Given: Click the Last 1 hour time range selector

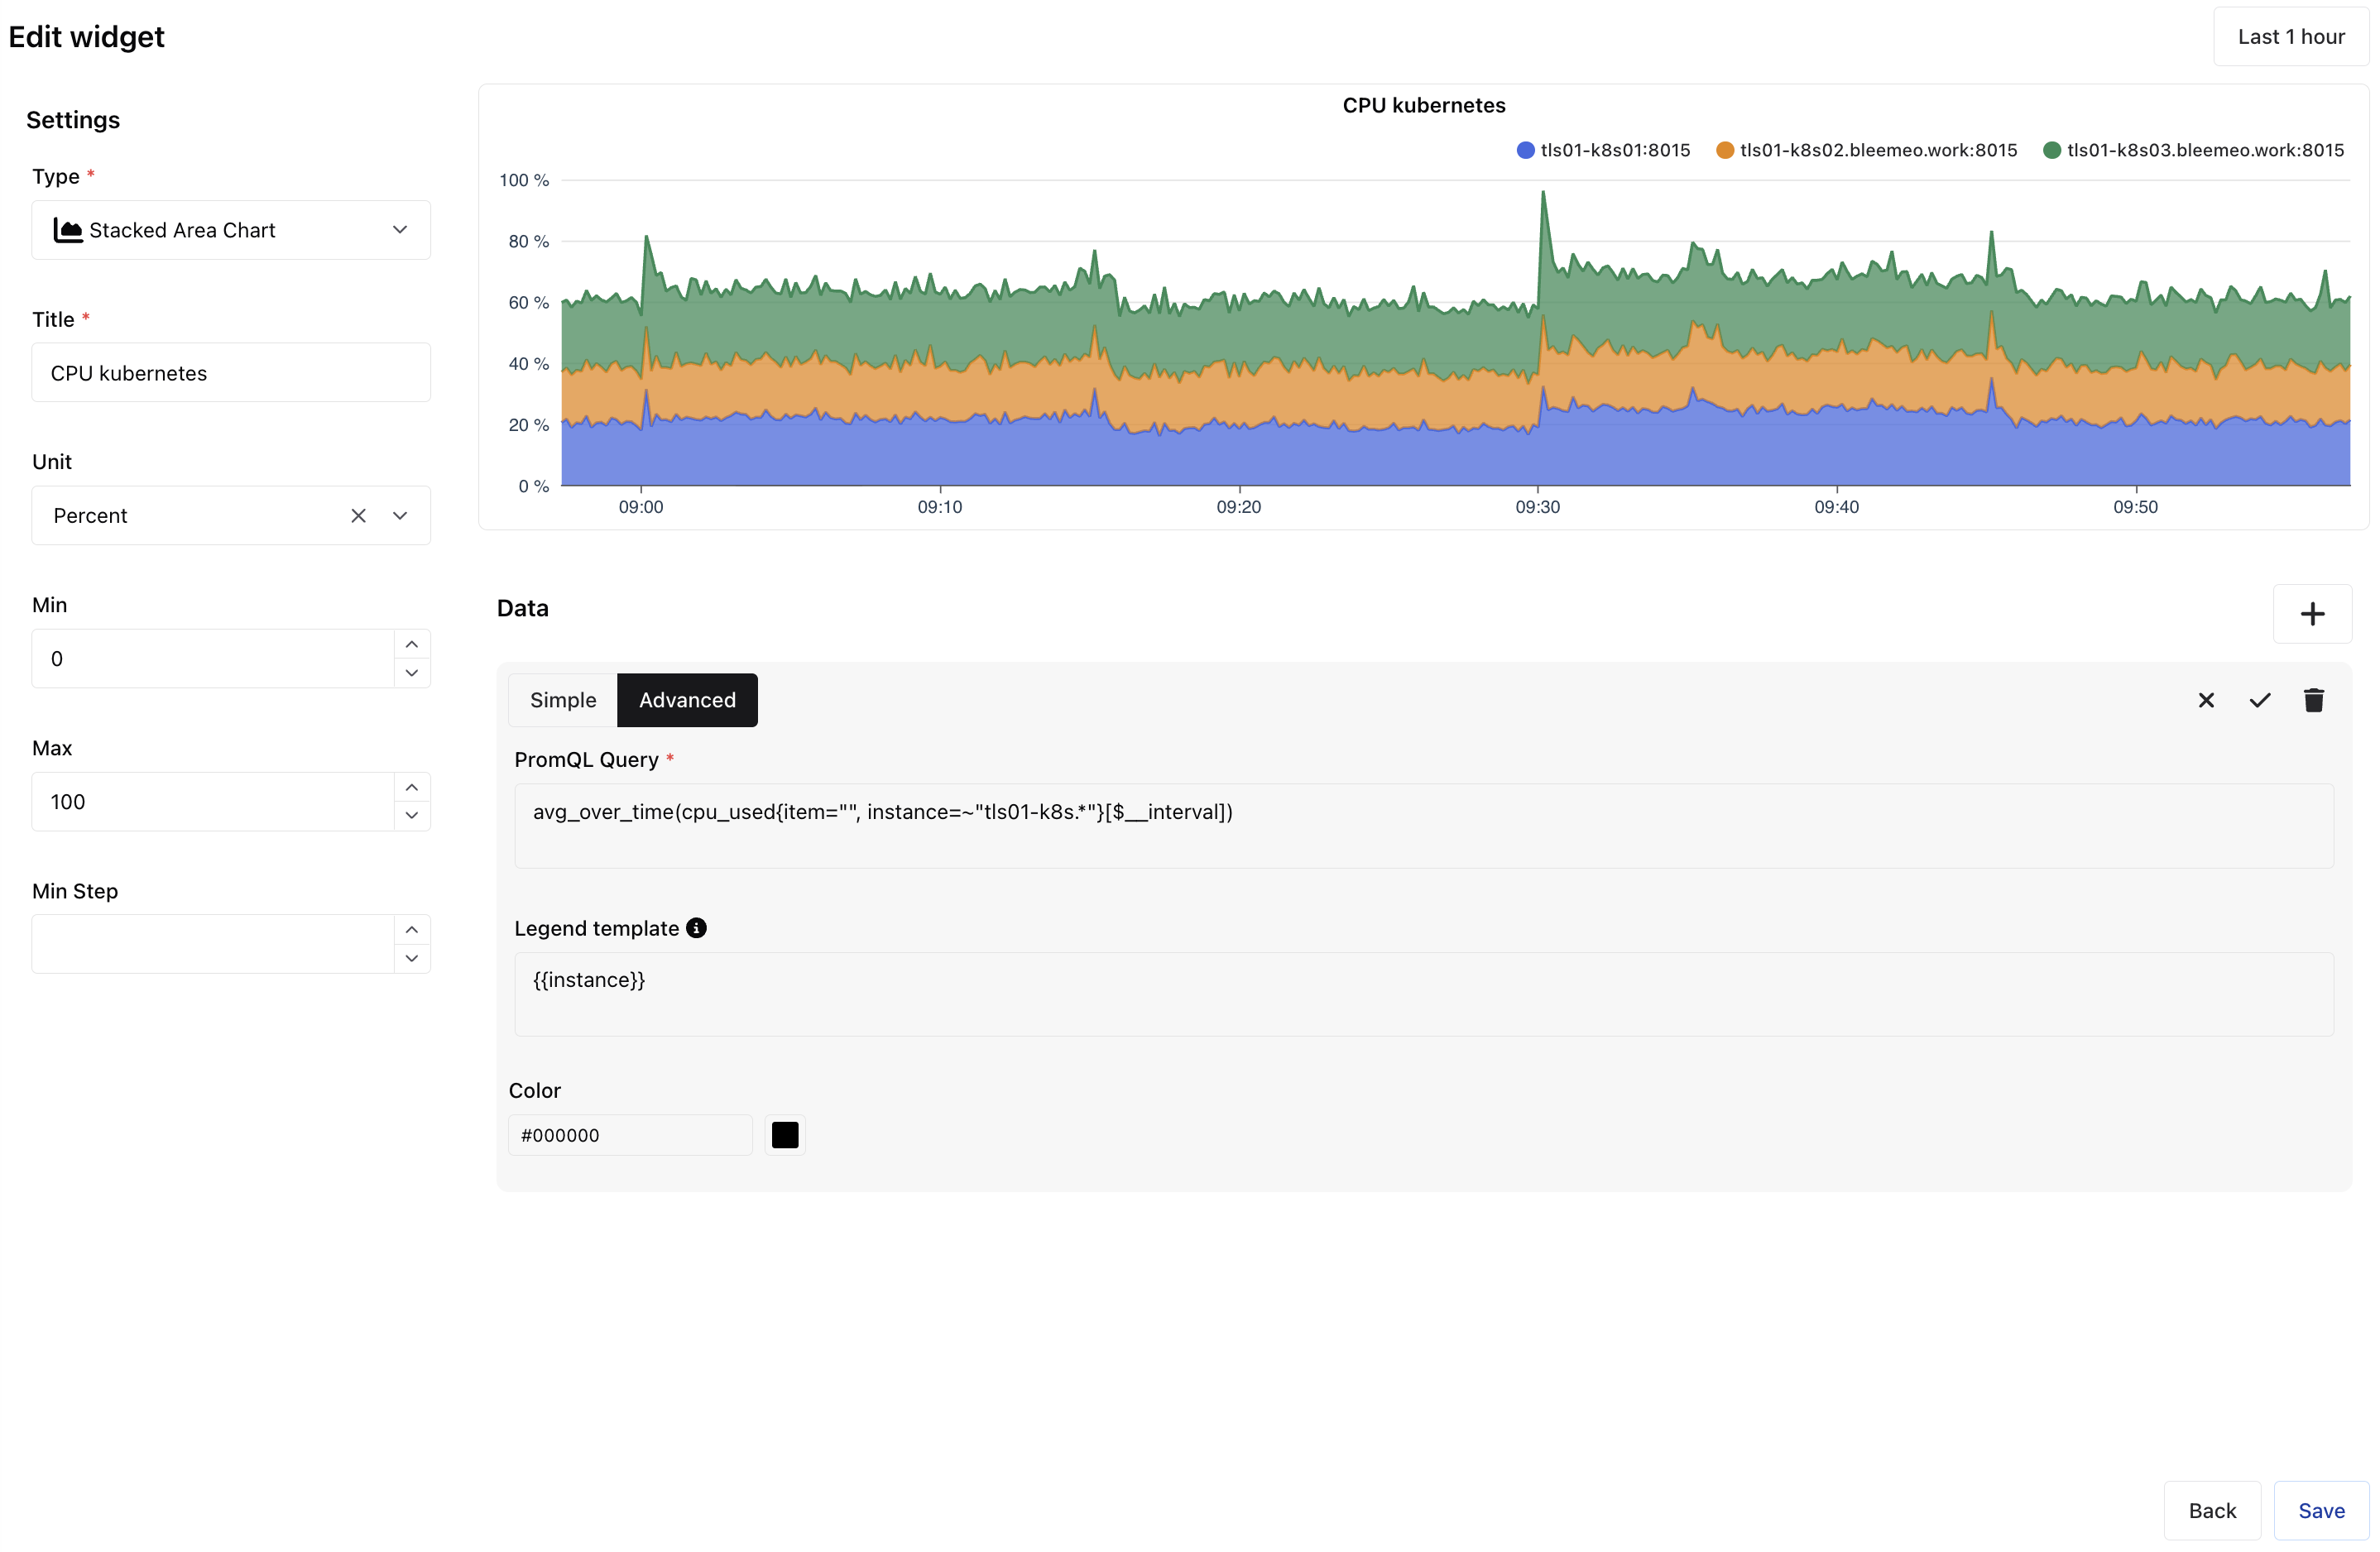Looking at the screenshot, I should [x=2291, y=36].
